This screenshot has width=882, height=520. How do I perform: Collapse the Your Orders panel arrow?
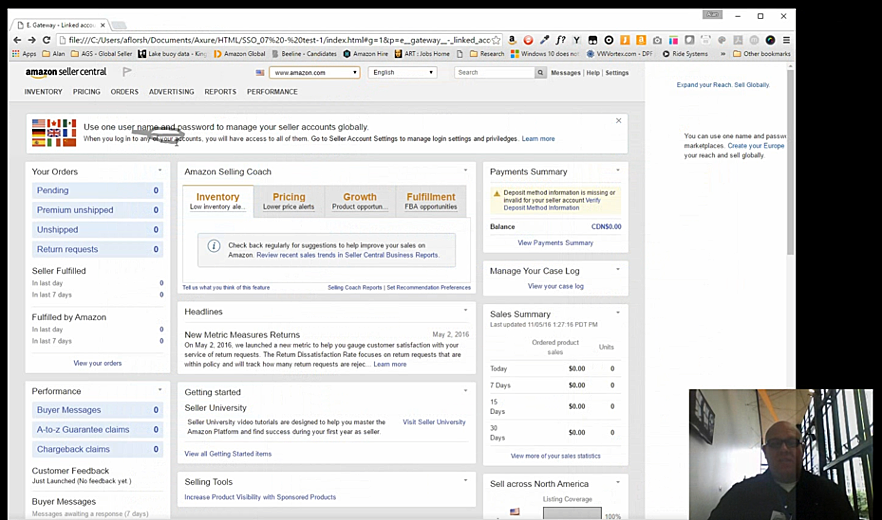click(x=160, y=170)
